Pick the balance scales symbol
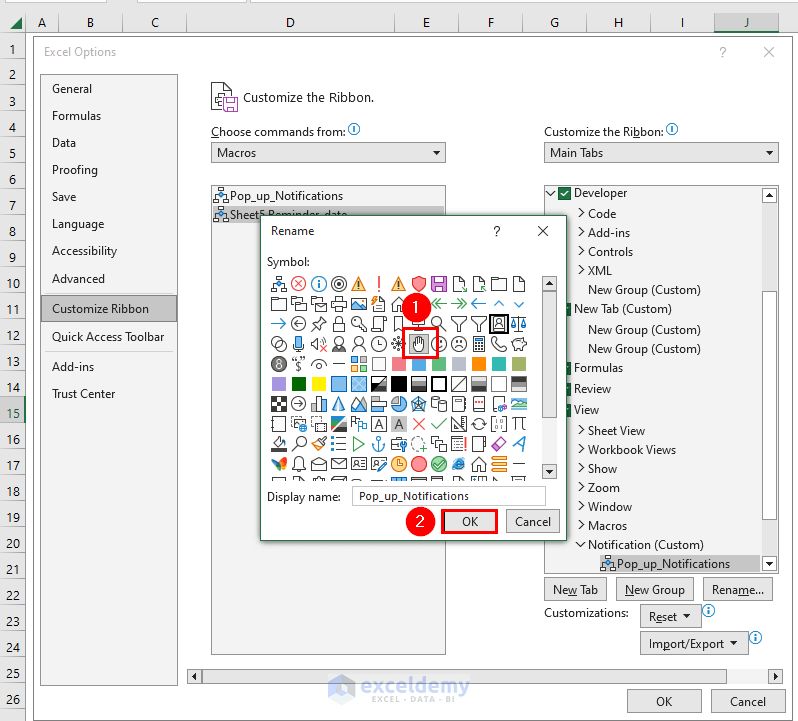 [519, 324]
